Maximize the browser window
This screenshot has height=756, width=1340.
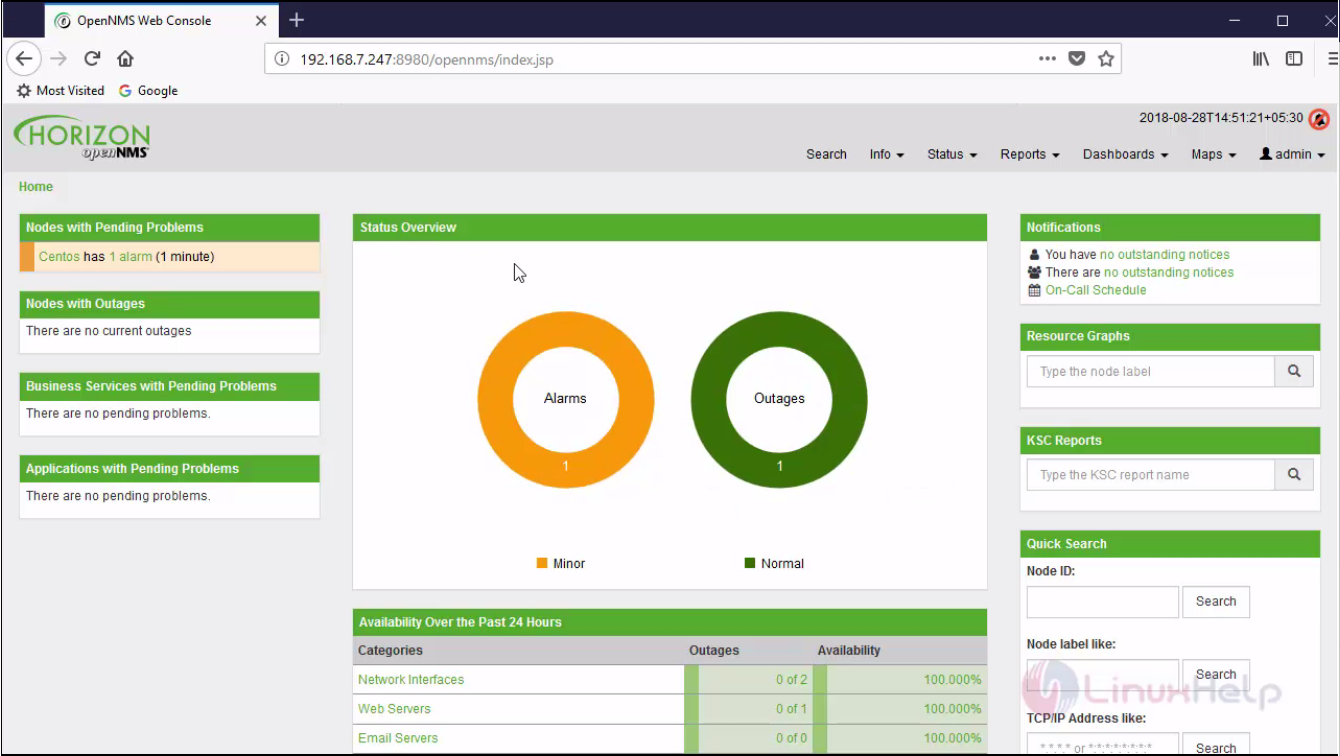click(x=1282, y=20)
